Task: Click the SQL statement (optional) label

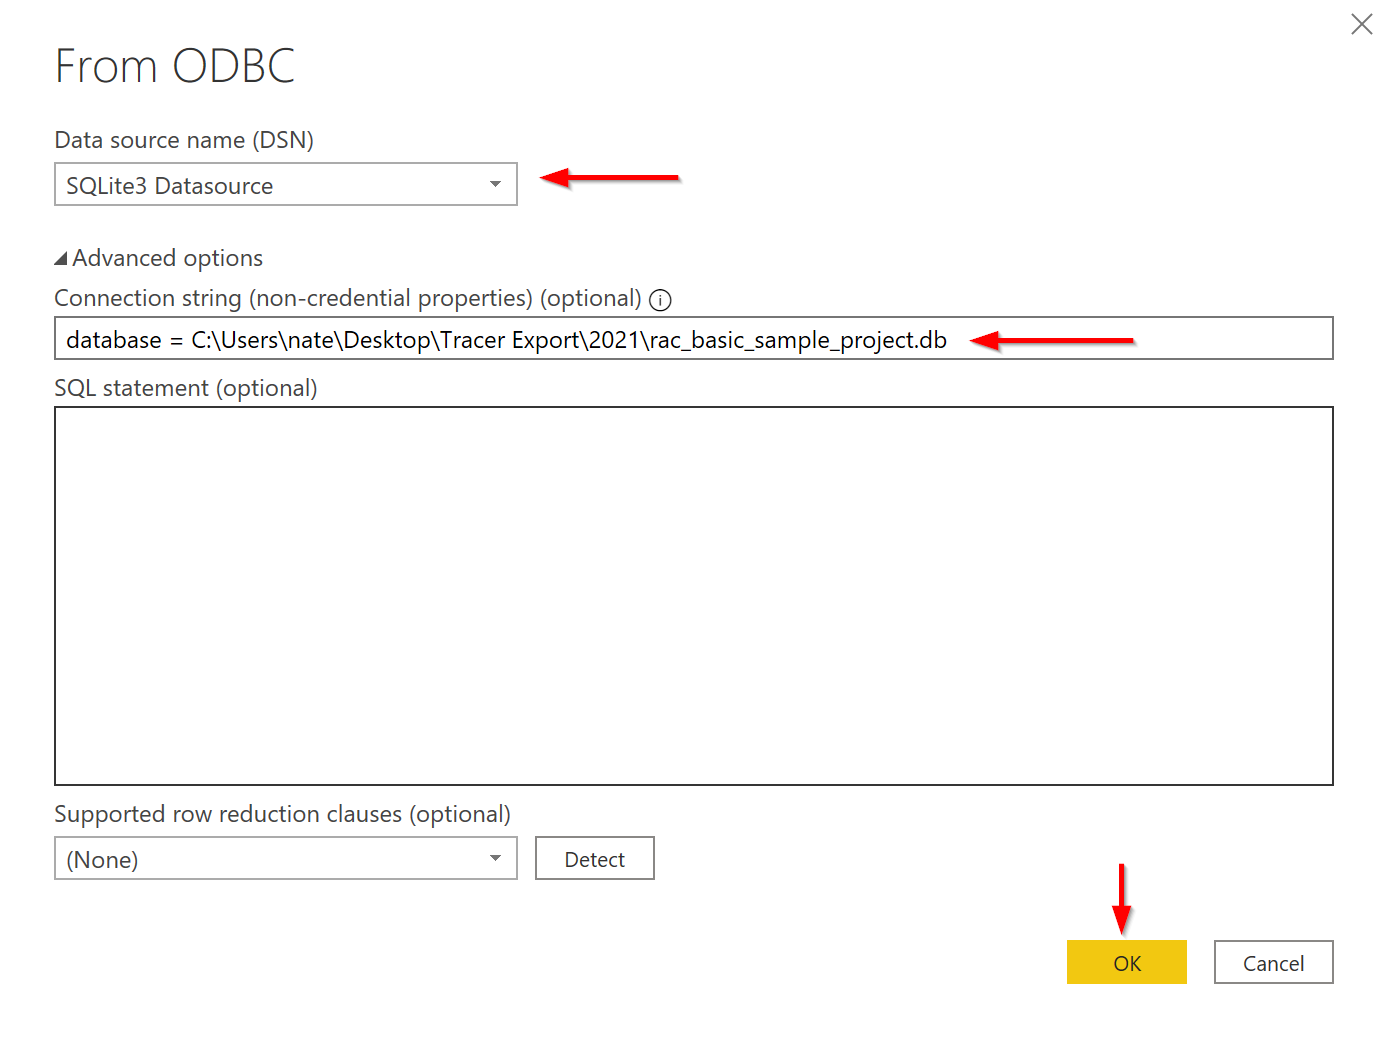Action: 185,388
